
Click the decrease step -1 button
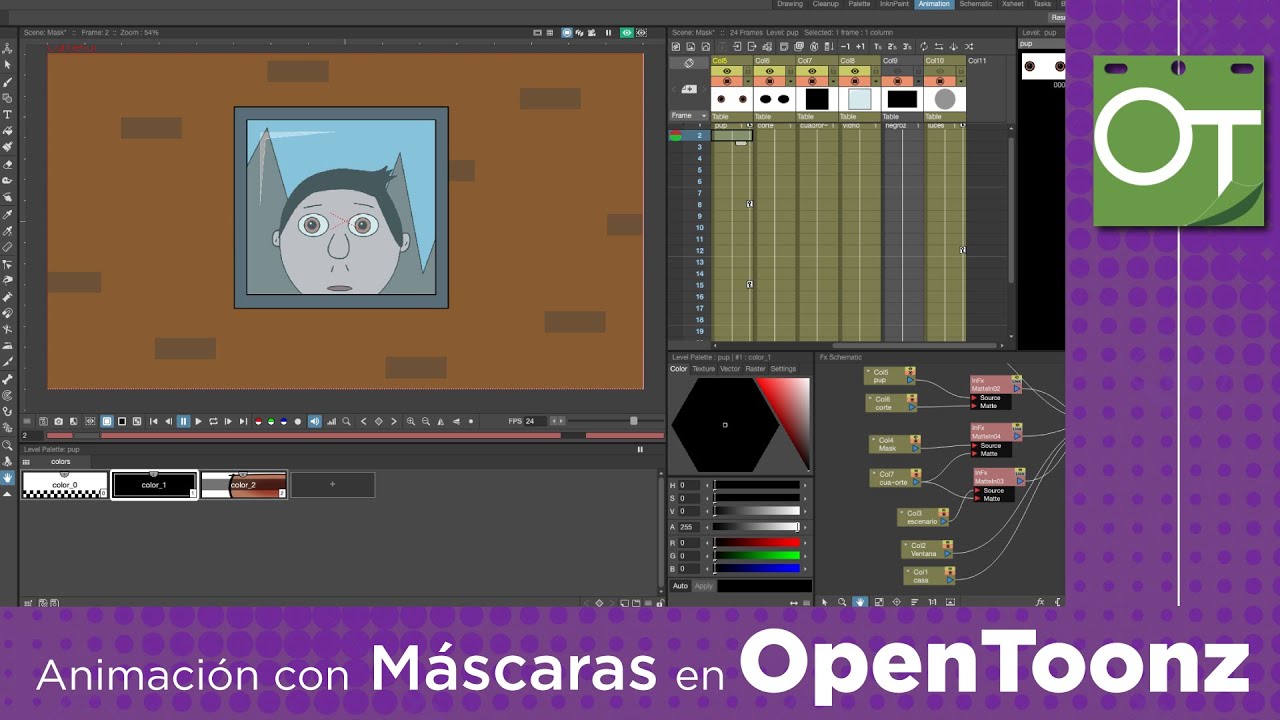pos(845,46)
